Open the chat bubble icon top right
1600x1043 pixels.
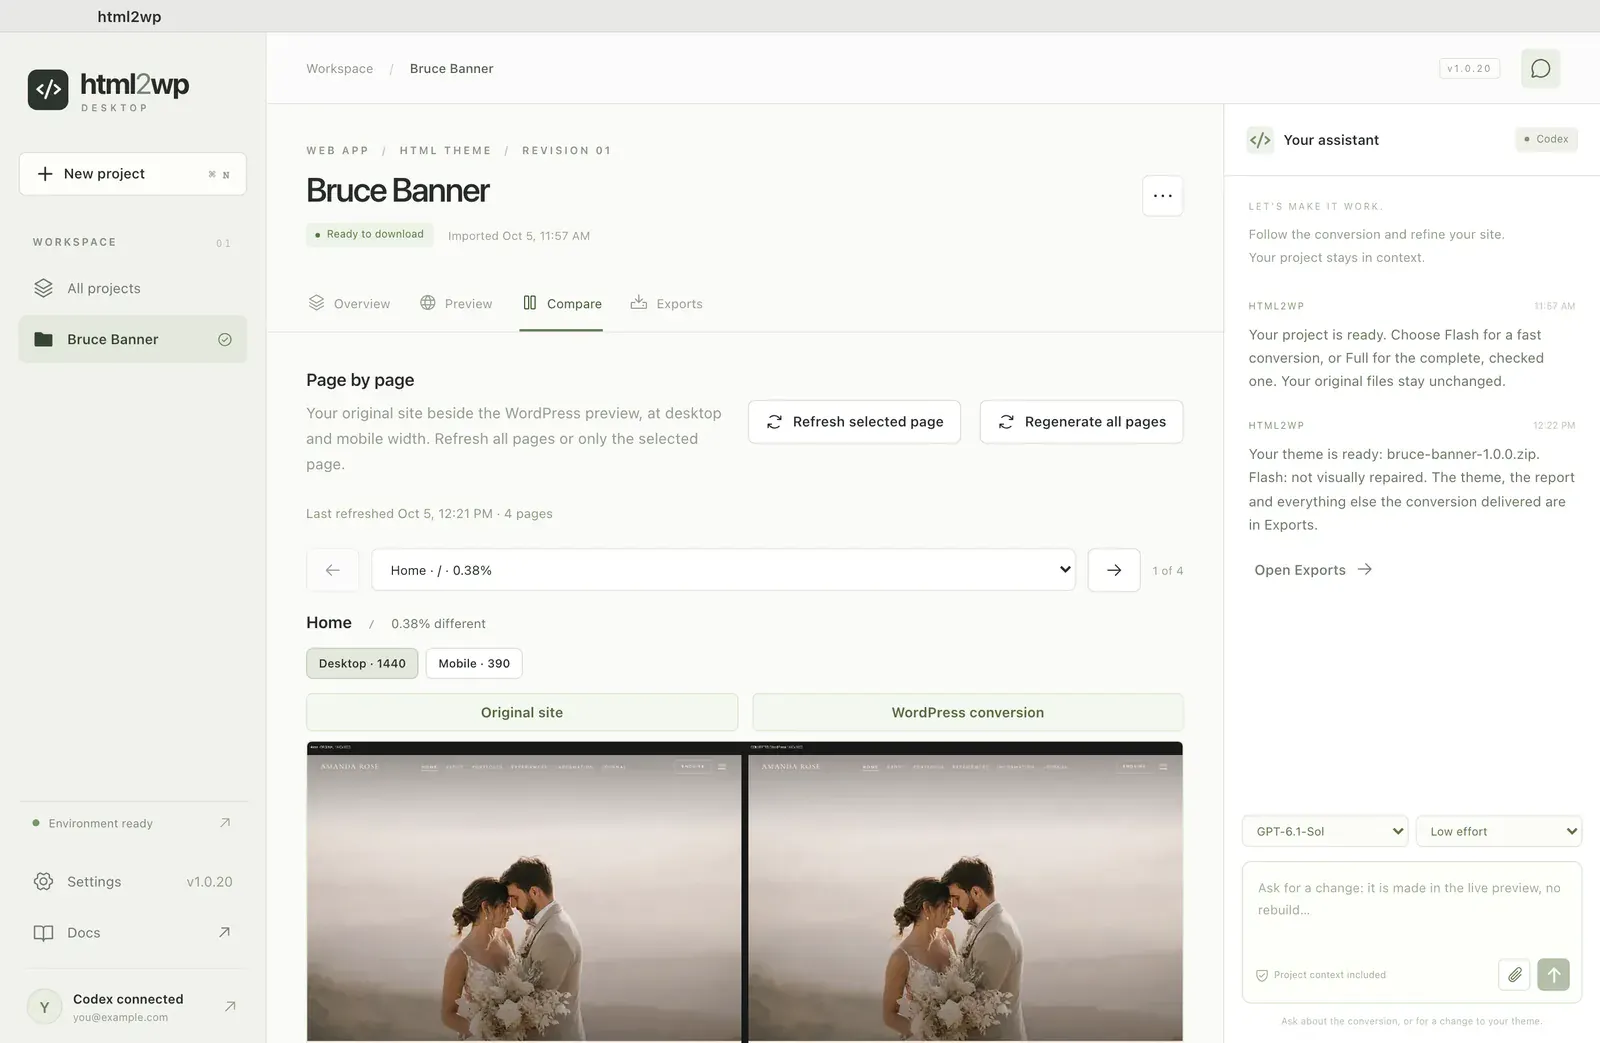(1541, 68)
